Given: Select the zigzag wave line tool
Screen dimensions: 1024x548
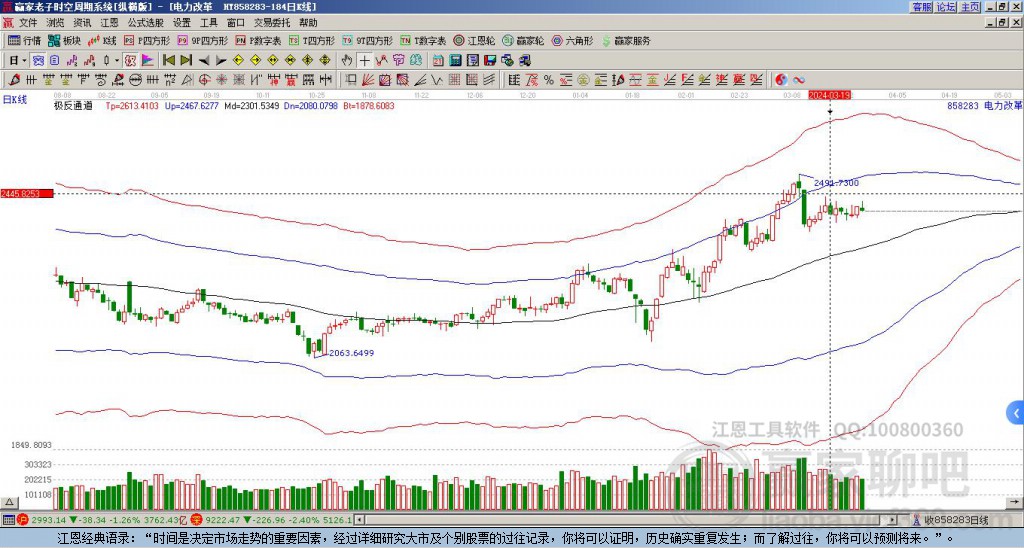Looking at the screenshot, I should pos(435,80).
